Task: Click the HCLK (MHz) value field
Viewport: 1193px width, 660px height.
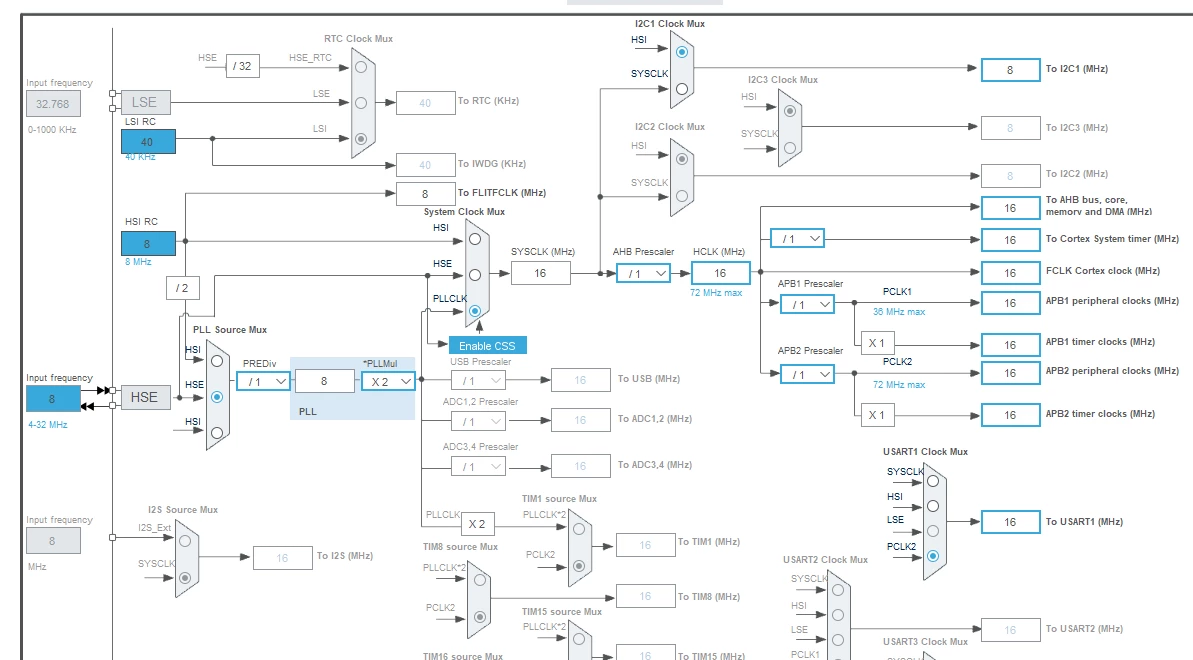Action: (721, 273)
